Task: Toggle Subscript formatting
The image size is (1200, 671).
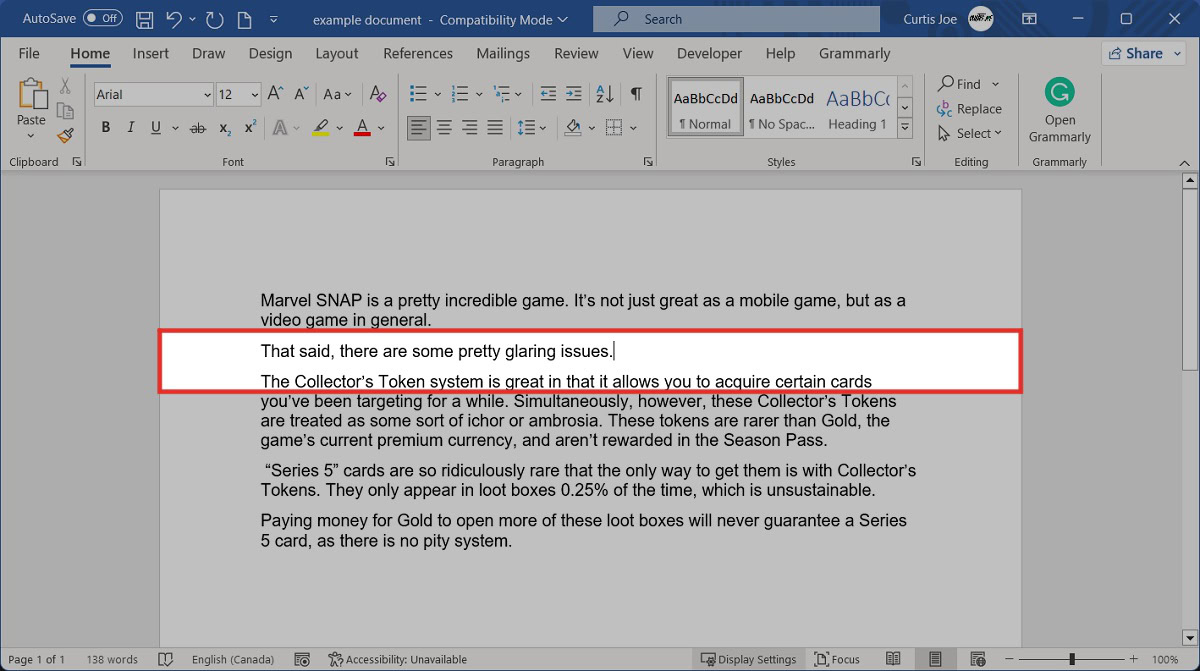Action: click(225, 128)
